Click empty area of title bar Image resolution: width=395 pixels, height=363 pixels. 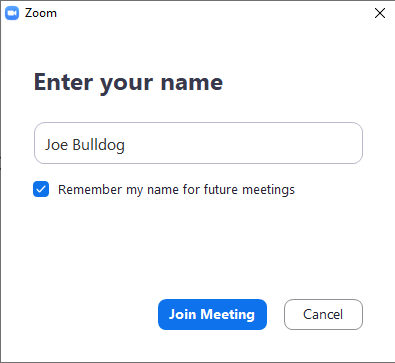tap(213, 13)
